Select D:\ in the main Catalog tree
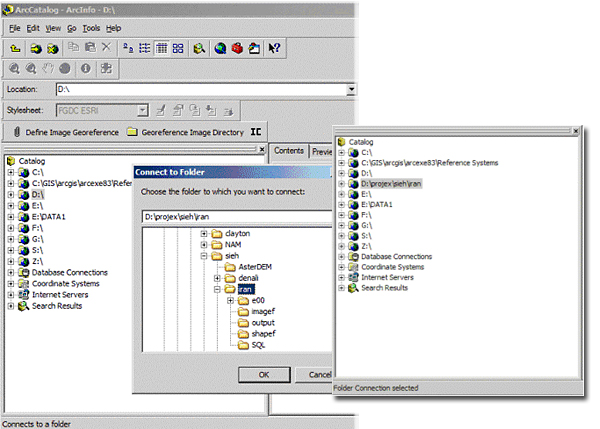The height and width of the screenshot is (429, 600). point(38,194)
